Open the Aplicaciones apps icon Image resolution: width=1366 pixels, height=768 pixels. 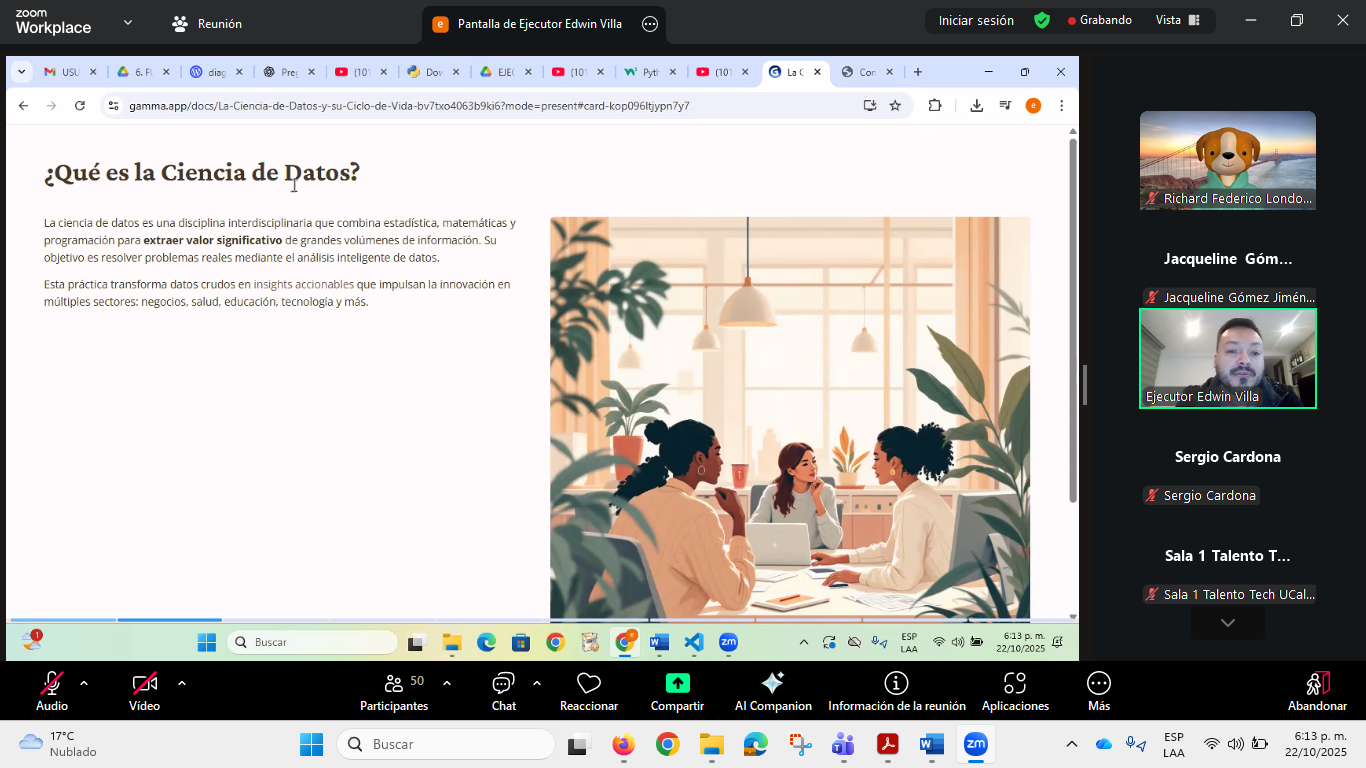[1015, 684]
